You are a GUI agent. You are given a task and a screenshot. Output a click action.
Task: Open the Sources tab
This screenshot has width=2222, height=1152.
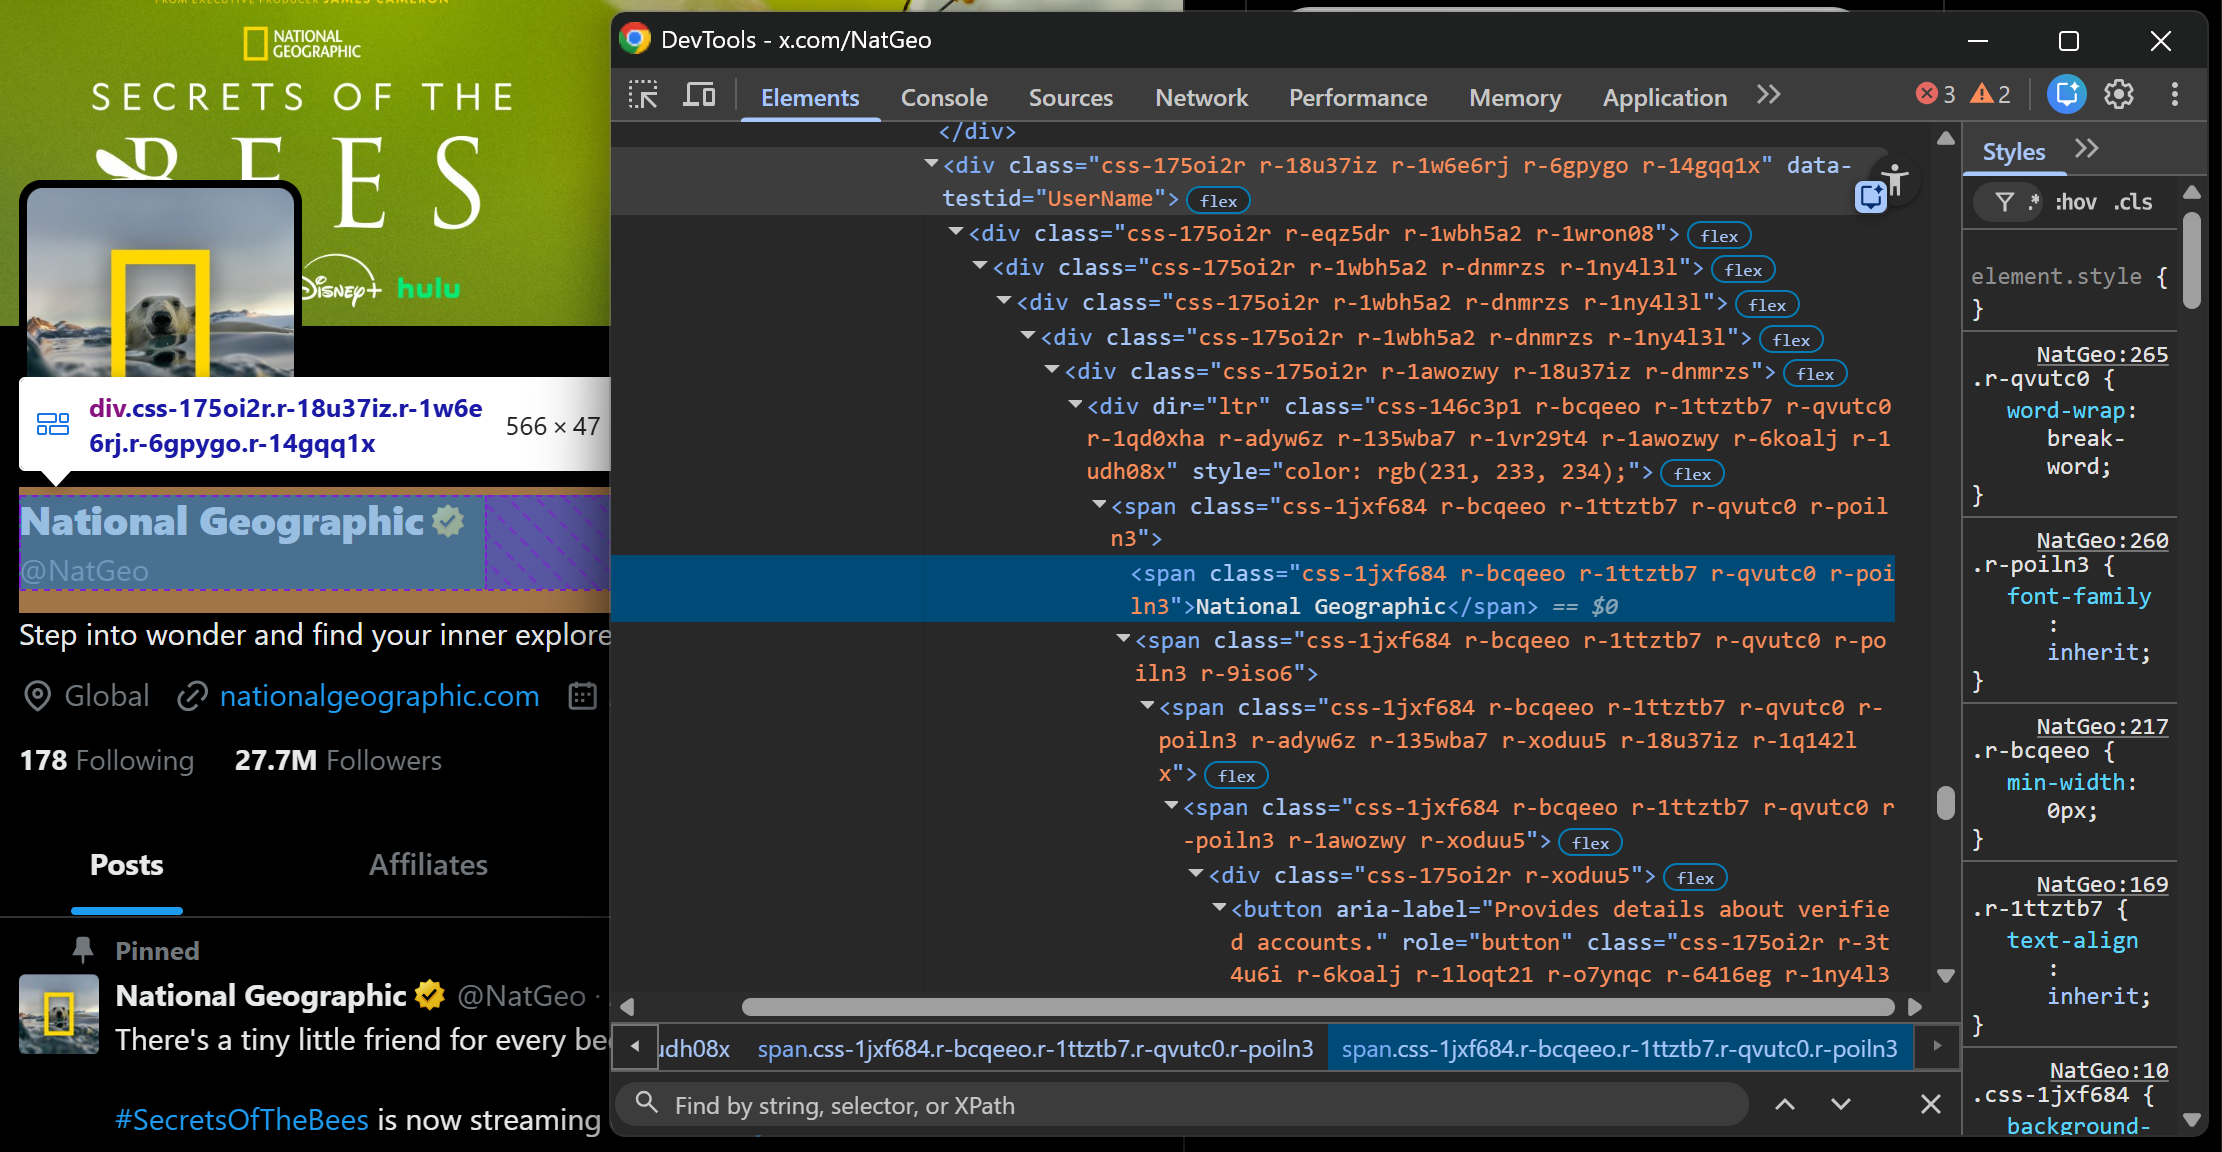(x=1070, y=97)
